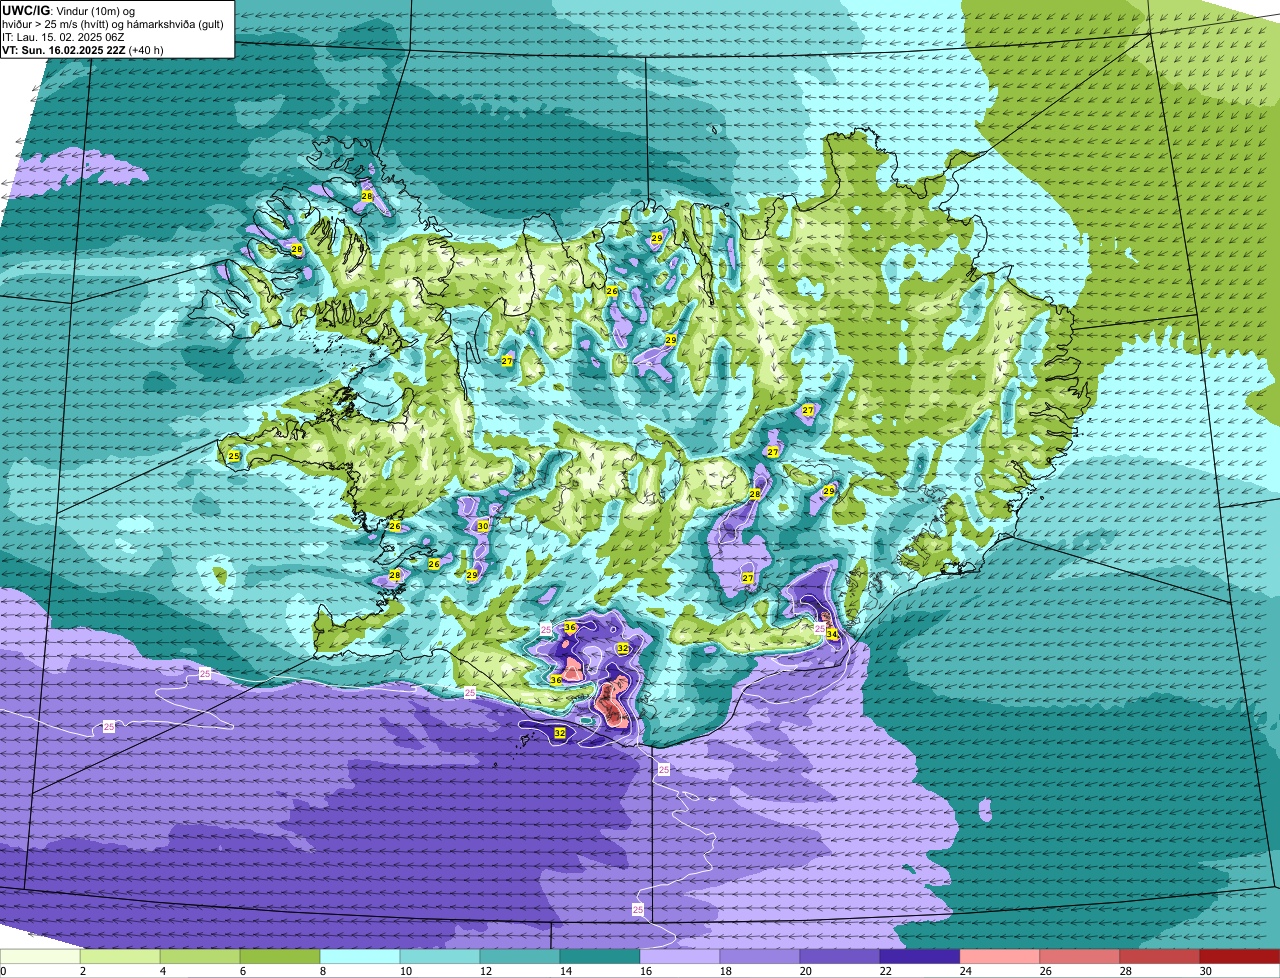Select the 'VT: Sun. 16.02.2025 22Z (+40 h)' line
Screen dimensions: 1280x978
pyautogui.click(x=83, y=49)
